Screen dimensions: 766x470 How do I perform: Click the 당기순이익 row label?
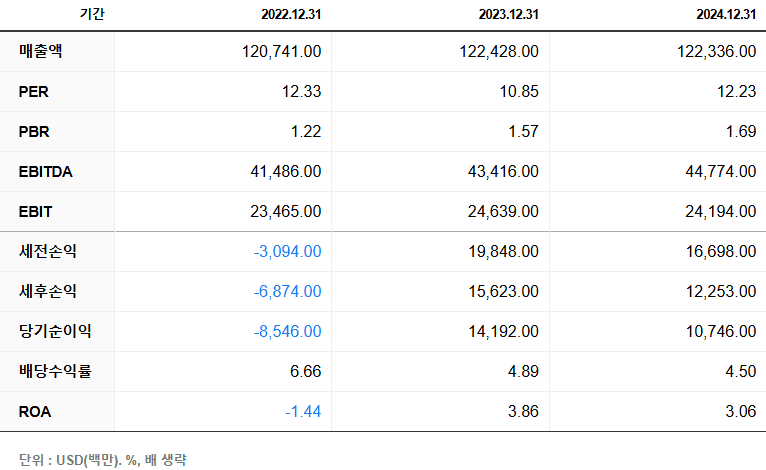(x=55, y=331)
